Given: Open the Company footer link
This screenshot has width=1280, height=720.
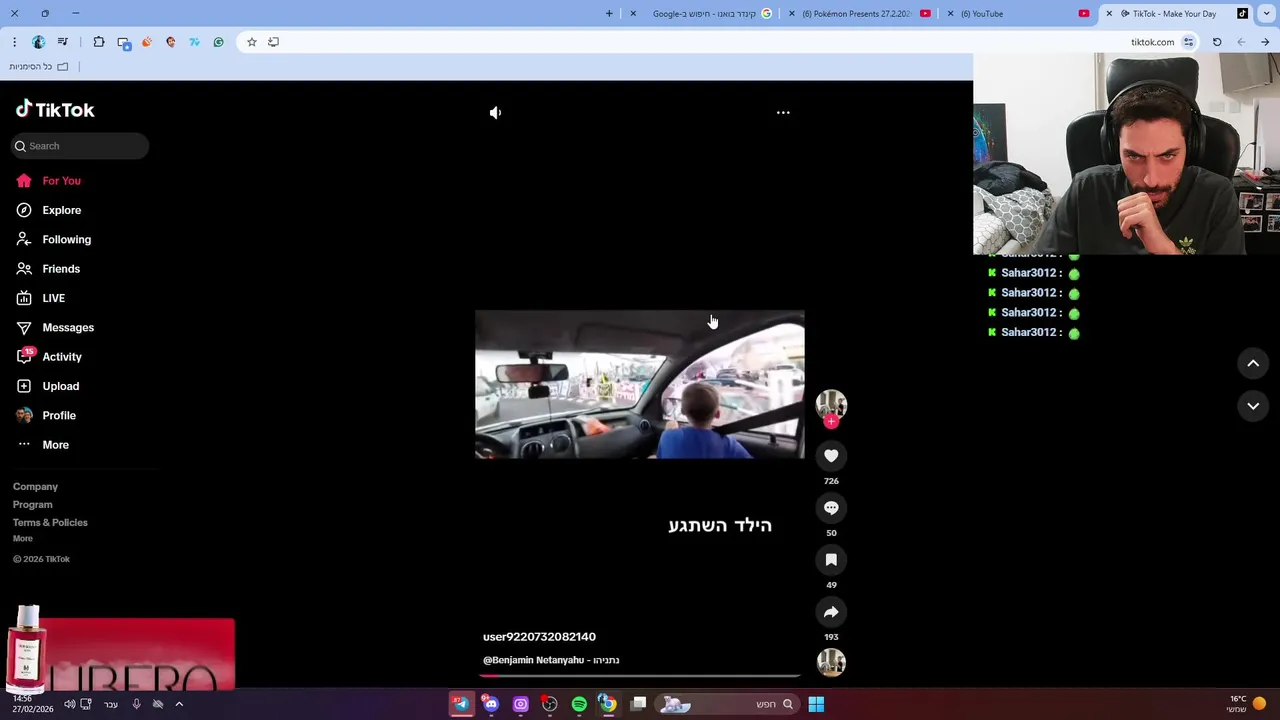Looking at the screenshot, I should (x=35, y=487).
